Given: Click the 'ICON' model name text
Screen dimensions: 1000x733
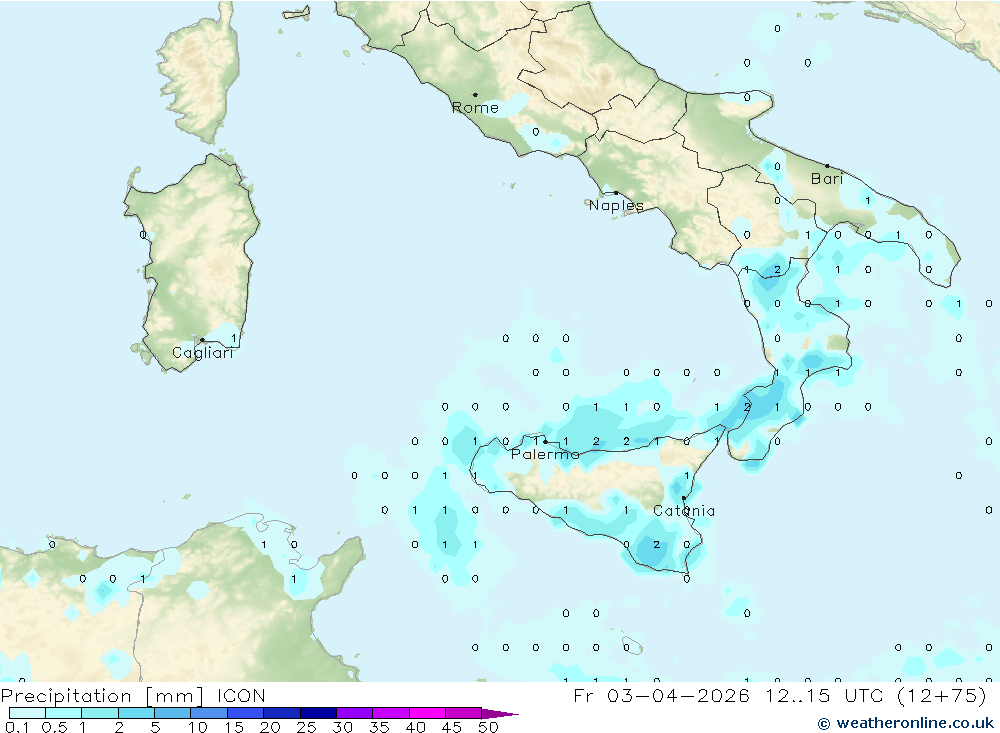Looking at the screenshot, I should (241, 695).
